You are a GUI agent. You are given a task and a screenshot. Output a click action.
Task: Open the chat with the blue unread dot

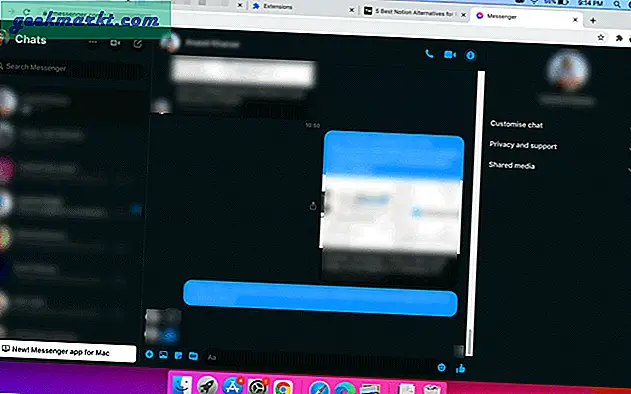[x=70, y=206]
